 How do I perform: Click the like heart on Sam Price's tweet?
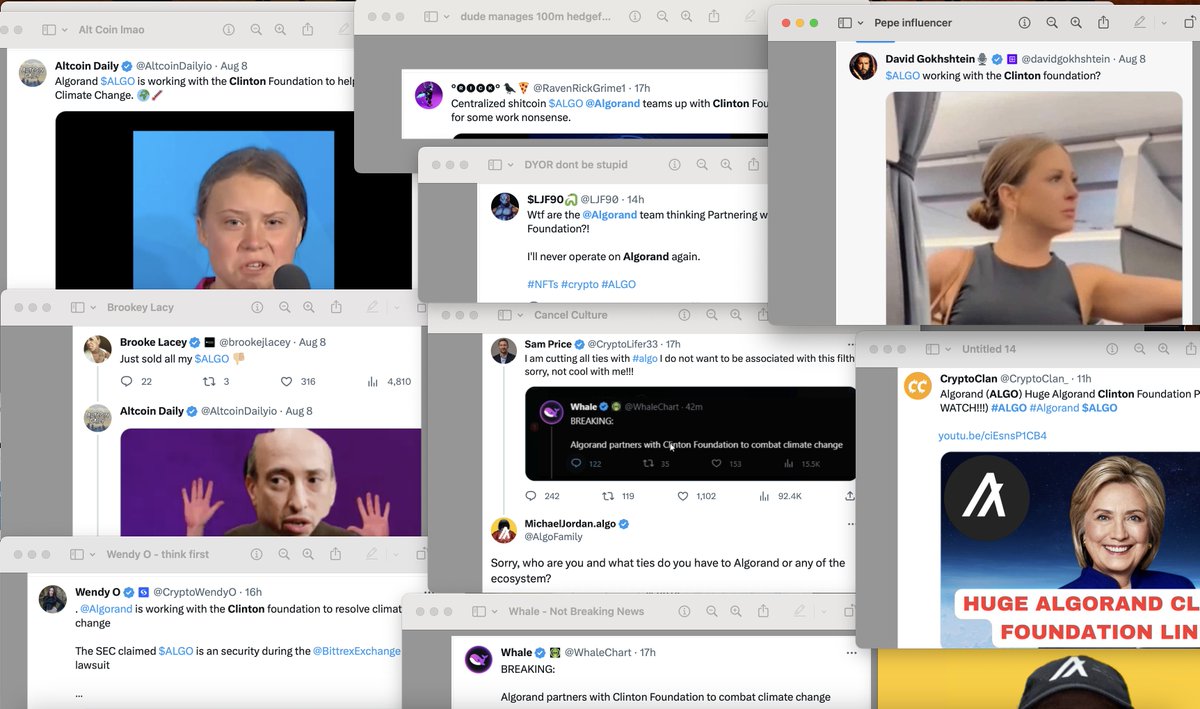(x=683, y=496)
